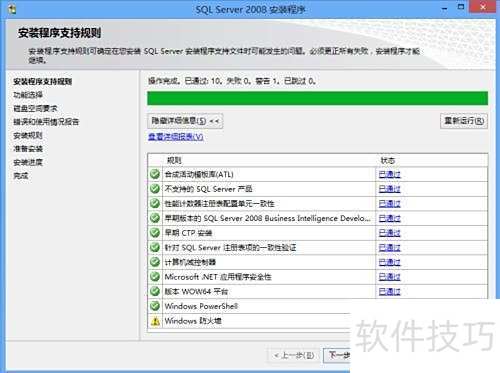Viewport: 500px width, 373px height.
Task: Click the warning icon beside Windows 防火墙
Action: pos(155,321)
